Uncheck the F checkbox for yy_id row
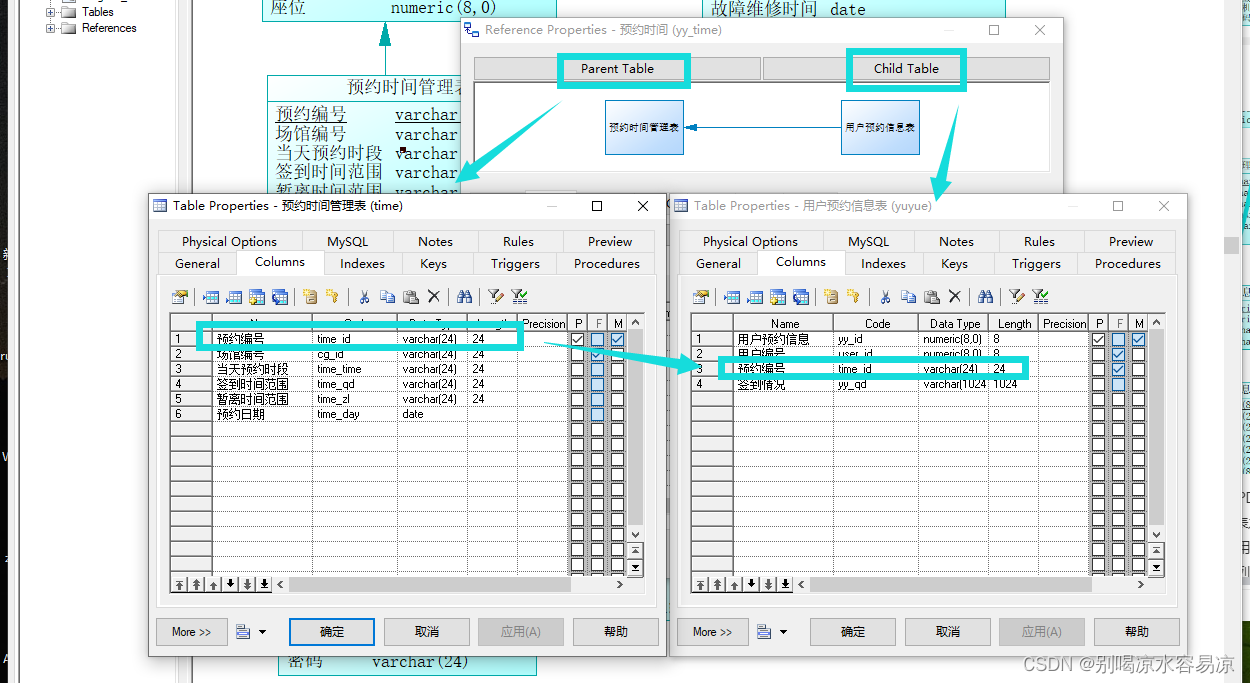The width and height of the screenshot is (1250, 683). coord(1119,338)
